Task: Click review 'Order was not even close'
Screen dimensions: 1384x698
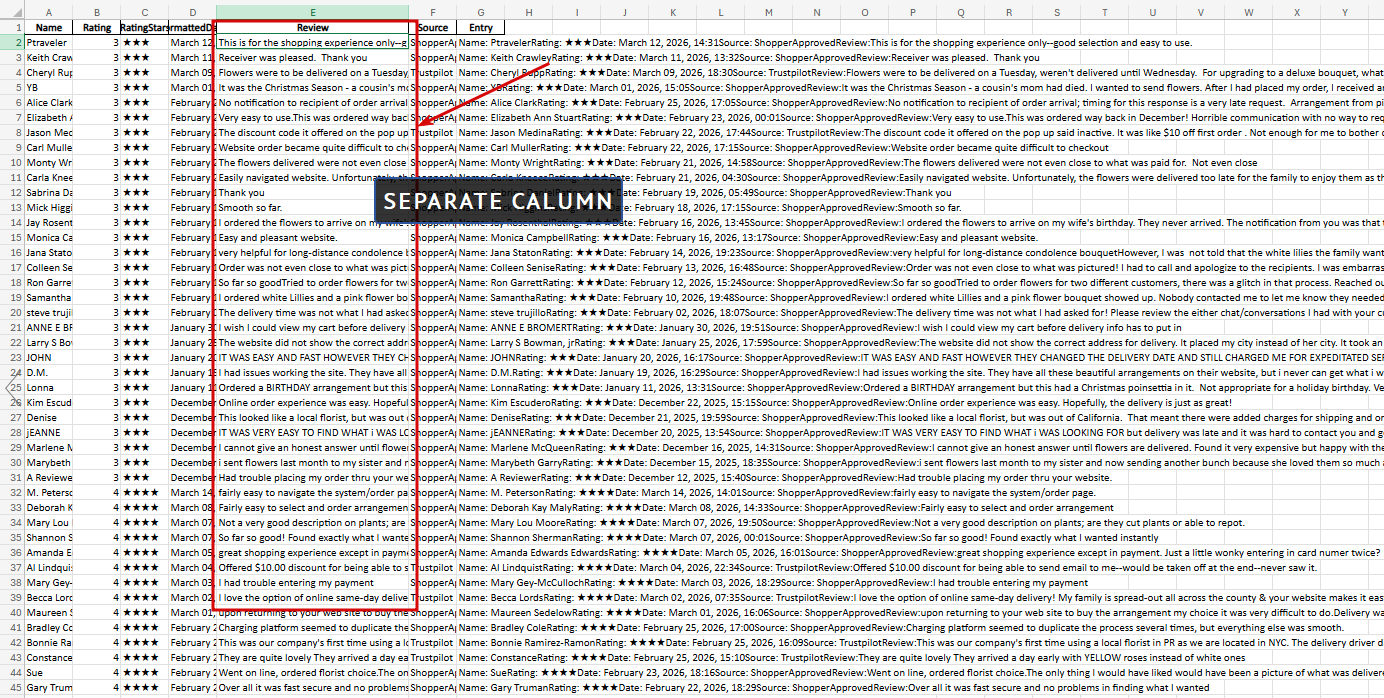Action: 312,267
